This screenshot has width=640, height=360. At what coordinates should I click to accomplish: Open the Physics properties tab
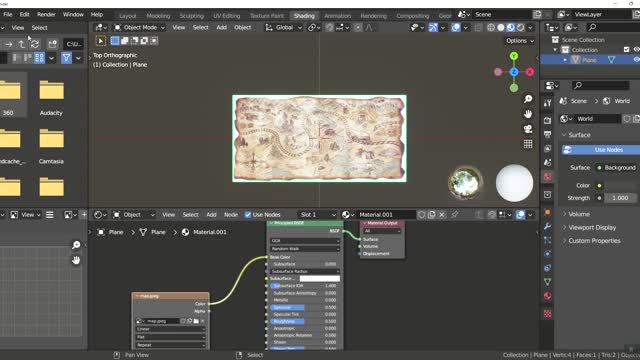[548, 254]
